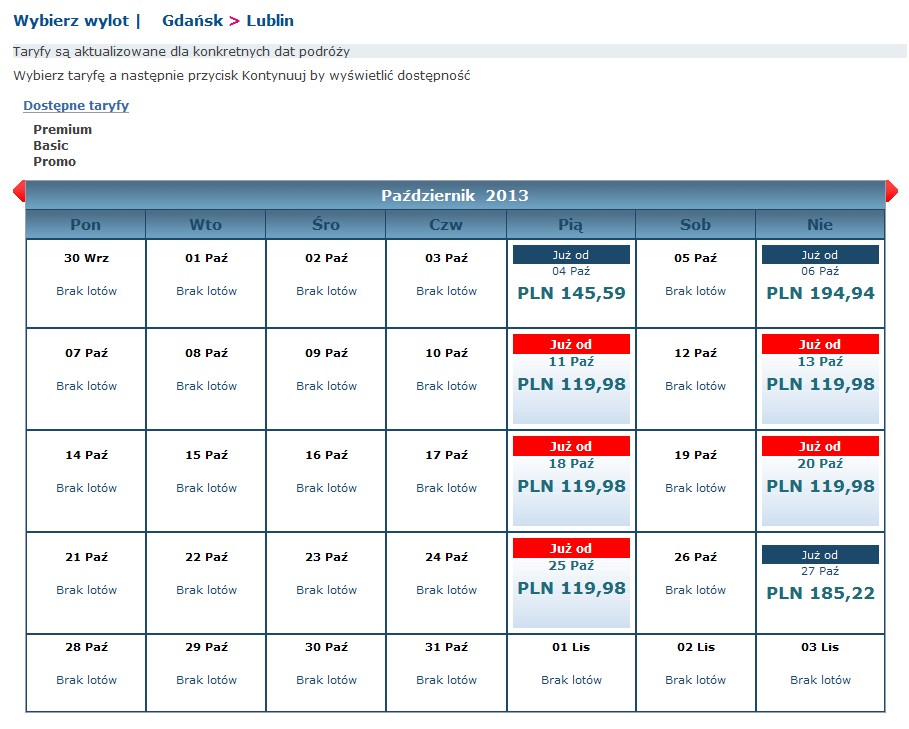Click the 08 Paź date cell
Screen dimensions: 909x729
click(x=206, y=379)
